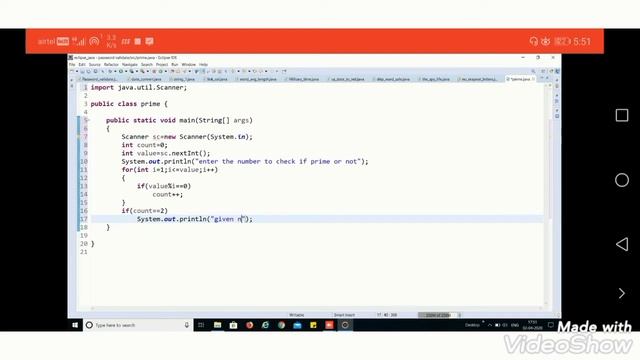Click the 'if(count==2)' code line
Image resolution: width=640 pixels, height=360 pixels.
144,211
